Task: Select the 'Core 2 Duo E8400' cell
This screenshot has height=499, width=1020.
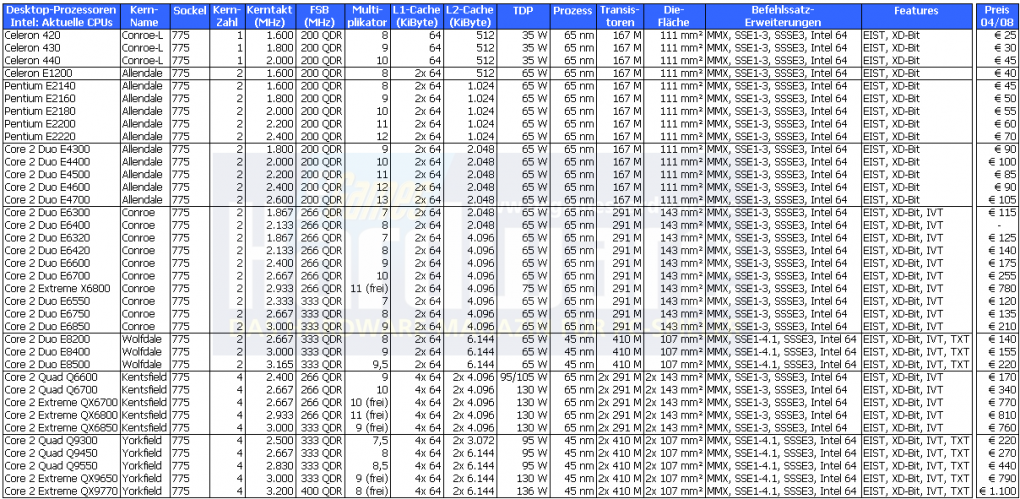Action: tap(62, 352)
